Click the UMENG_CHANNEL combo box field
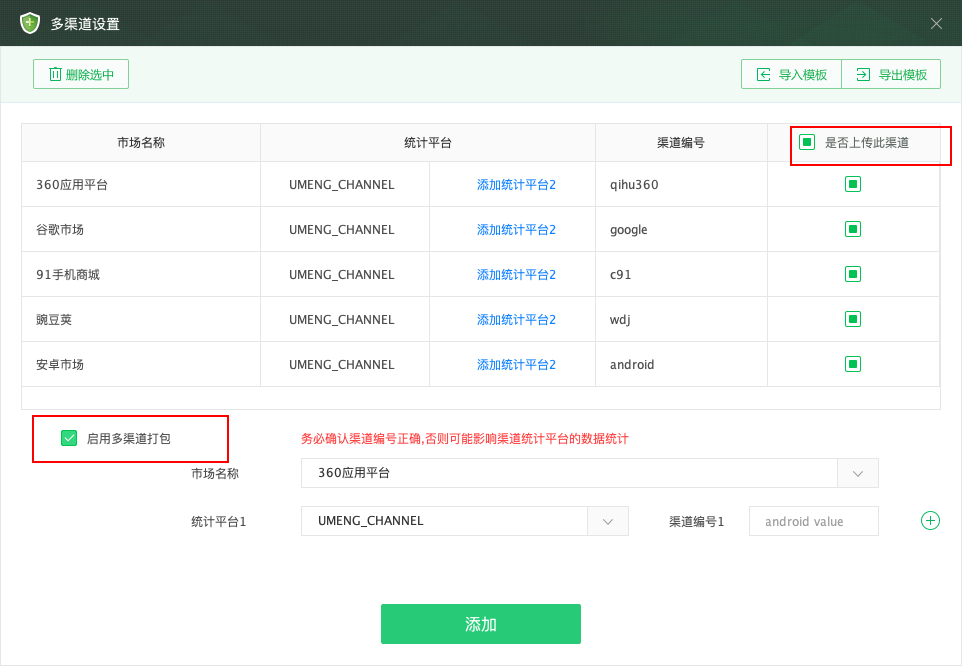Viewport: 962px width, 666px height. coord(464,521)
